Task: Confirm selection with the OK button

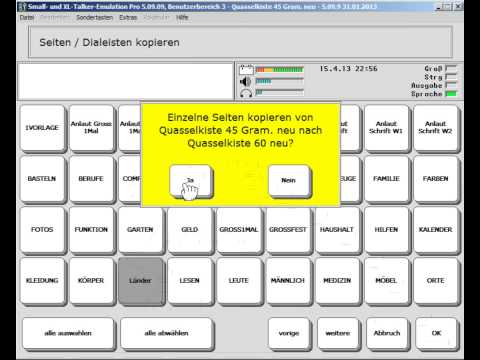Action: [x=436, y=333]
